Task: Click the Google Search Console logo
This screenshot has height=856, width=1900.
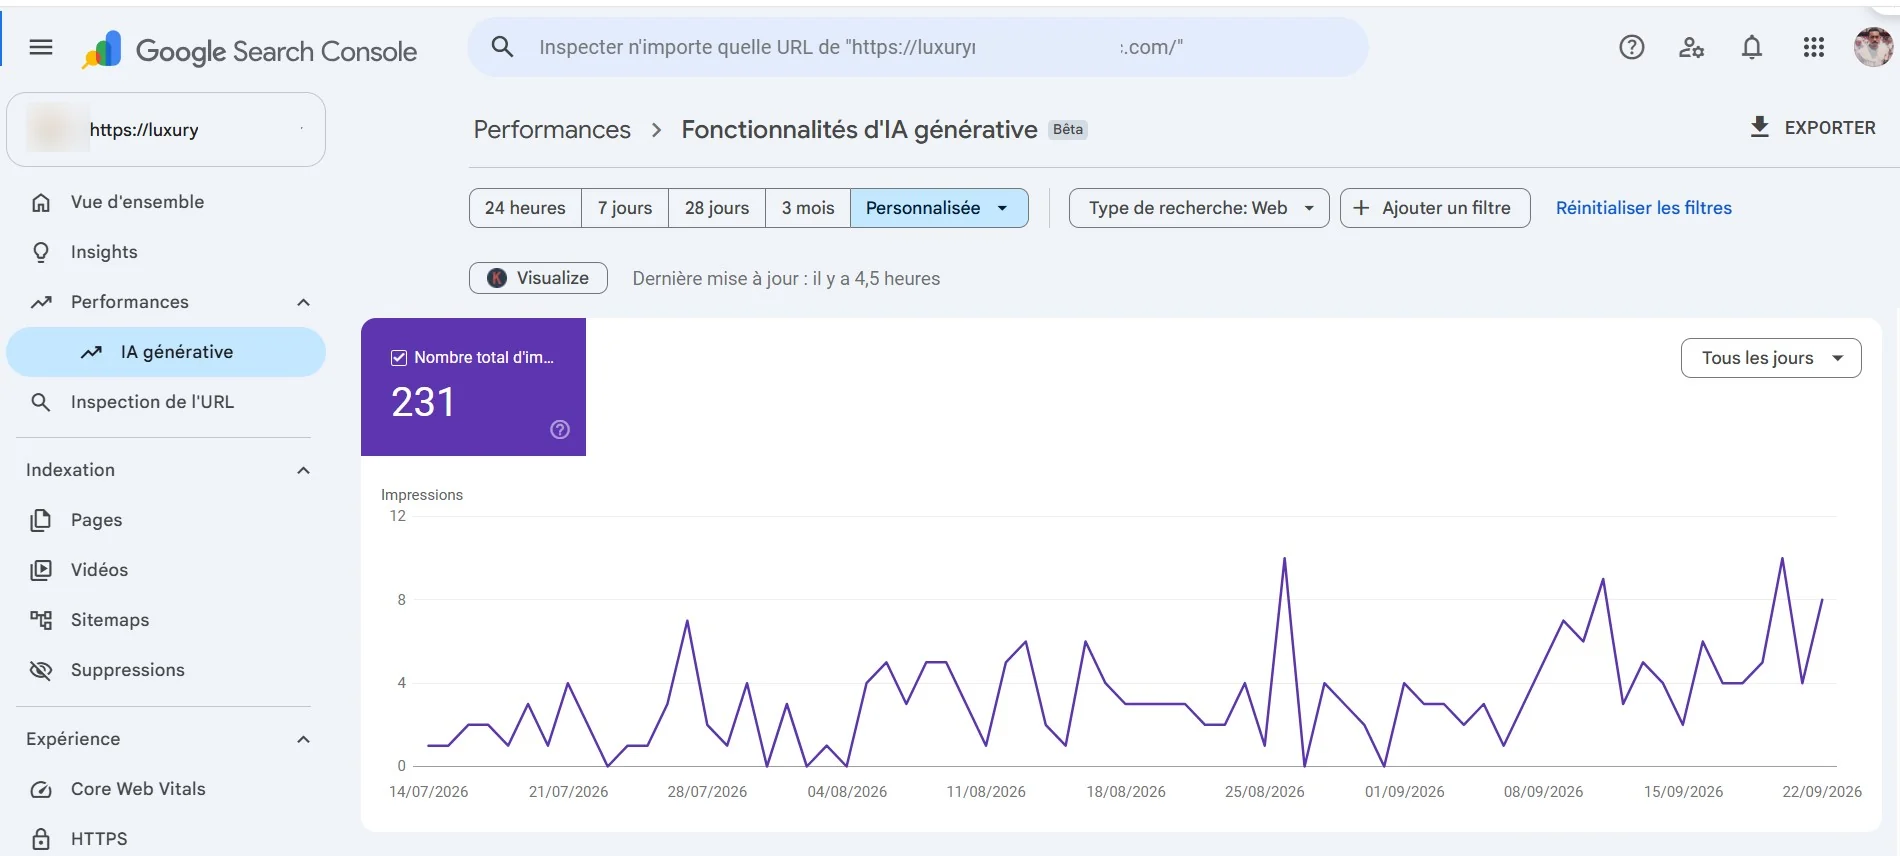Action: 249,50
